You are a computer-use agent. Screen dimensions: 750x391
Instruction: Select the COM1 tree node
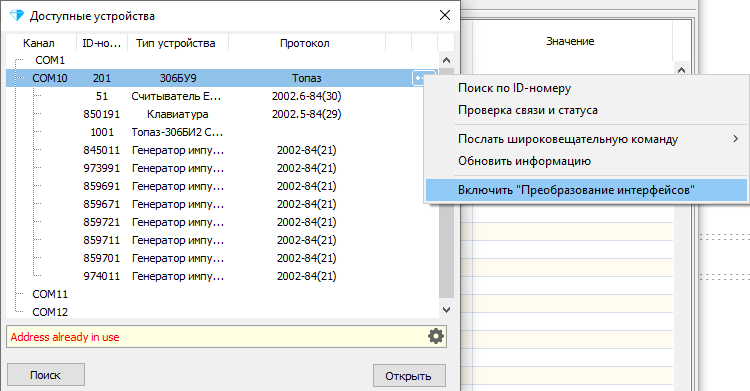pyautogui.click(x=50, y=60)
